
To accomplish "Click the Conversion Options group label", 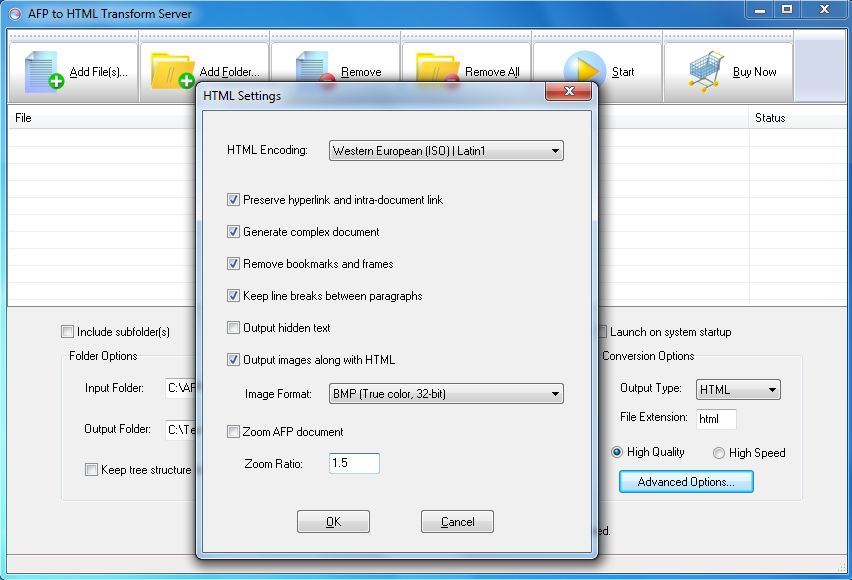I will click(x=648, y=356).
